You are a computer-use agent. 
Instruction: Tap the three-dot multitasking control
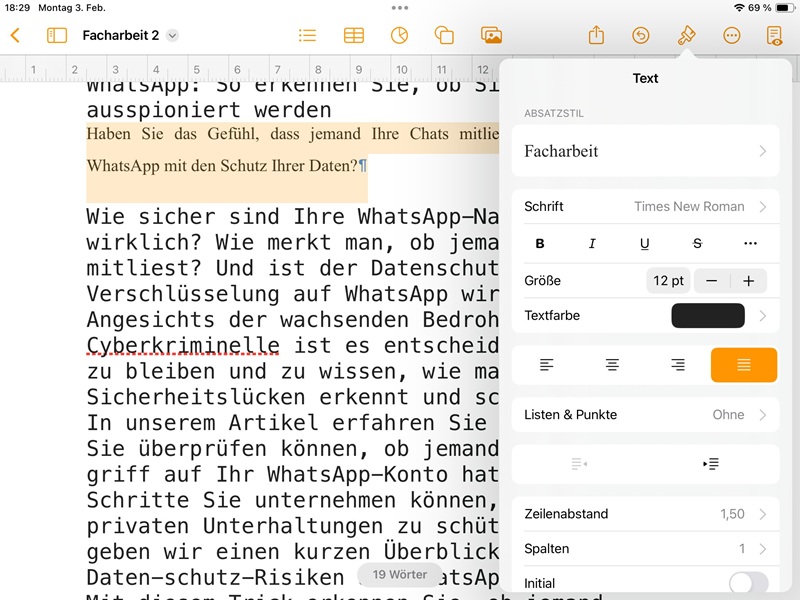400,8
